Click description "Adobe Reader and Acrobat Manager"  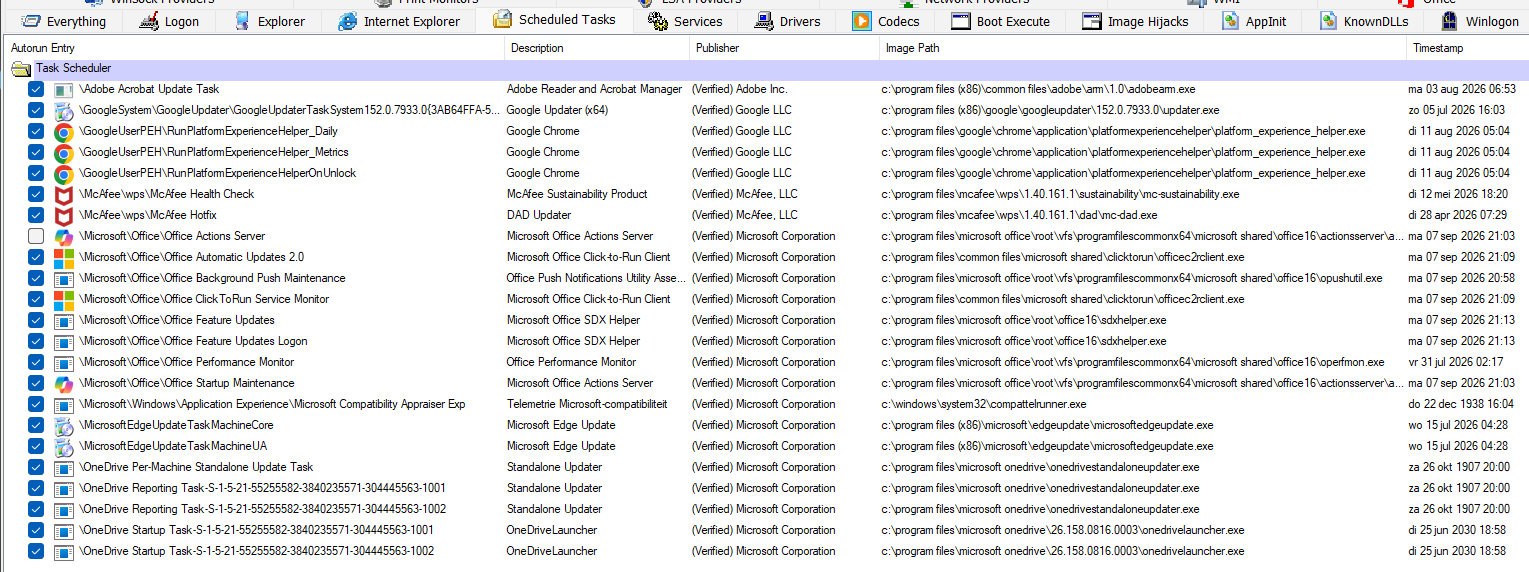coord(594,90)
